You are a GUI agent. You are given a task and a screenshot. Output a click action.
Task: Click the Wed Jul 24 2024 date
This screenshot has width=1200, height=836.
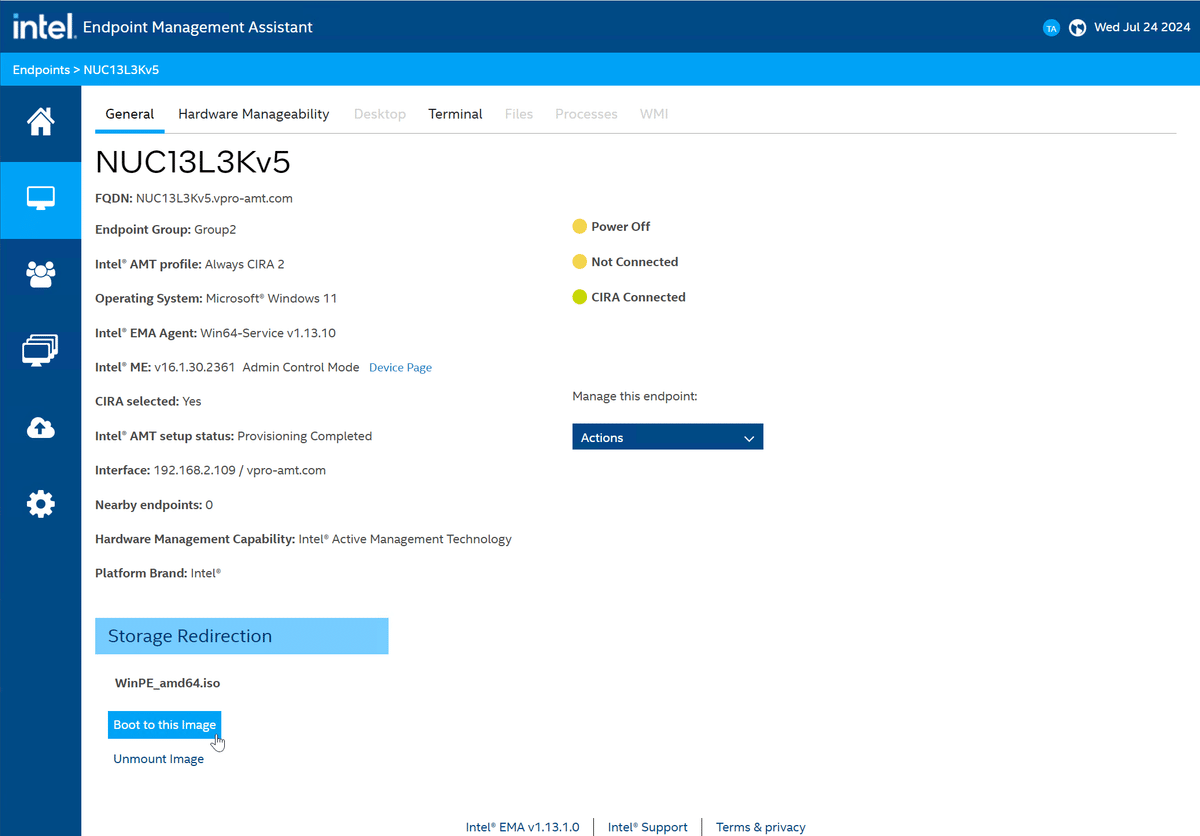pos(1141,27)
